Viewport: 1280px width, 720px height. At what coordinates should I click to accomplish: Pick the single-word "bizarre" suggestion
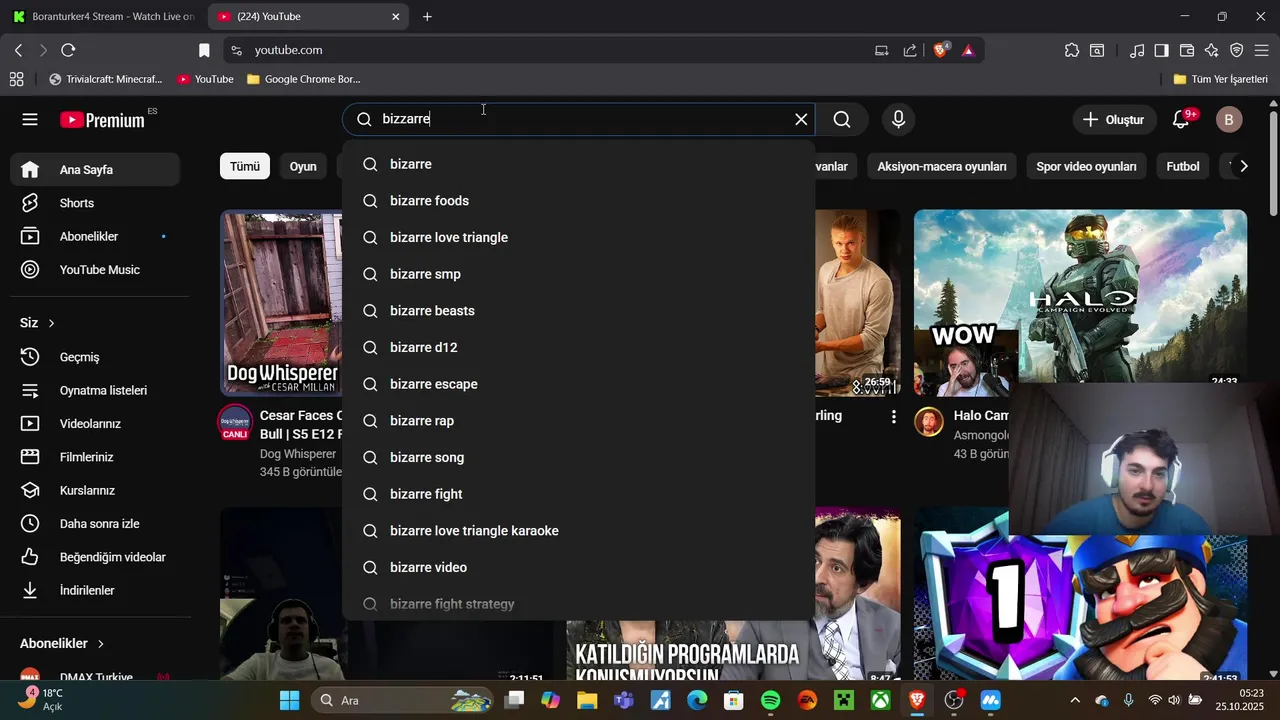(578, 164)
